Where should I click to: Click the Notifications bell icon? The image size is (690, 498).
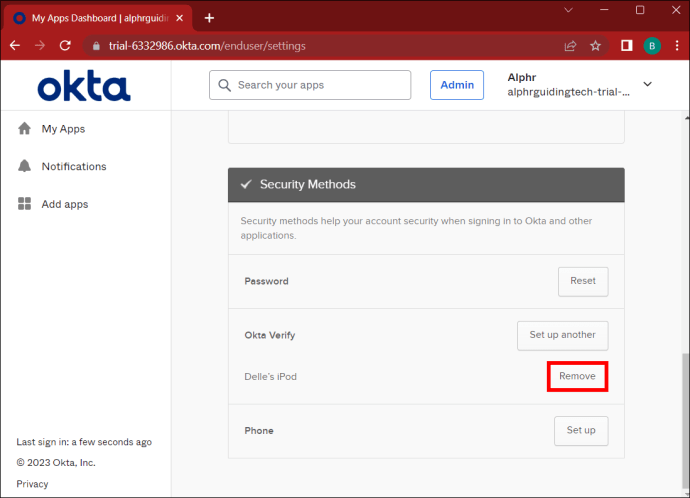tap(25, 166)
